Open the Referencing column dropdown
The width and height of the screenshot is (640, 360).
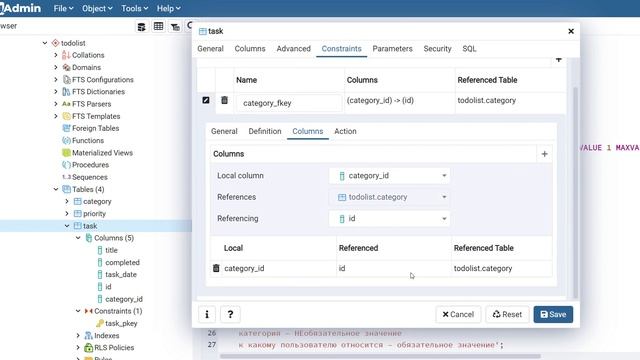(389, 218)
